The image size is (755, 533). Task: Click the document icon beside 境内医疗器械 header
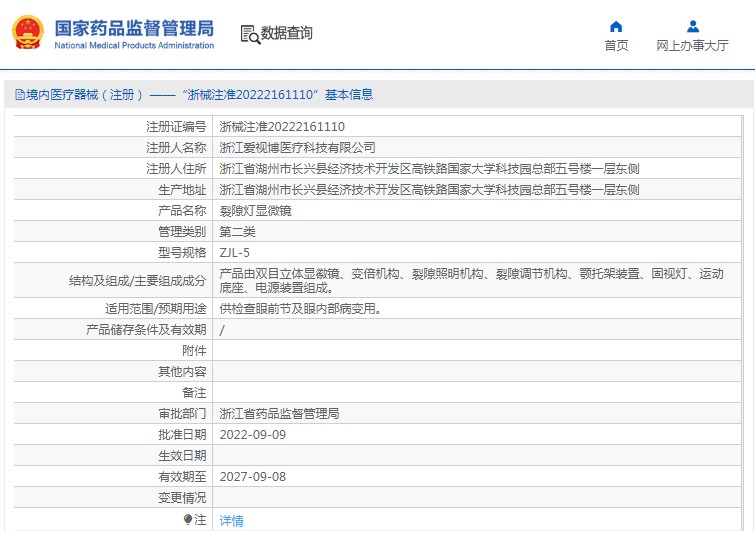pos(19,95)
